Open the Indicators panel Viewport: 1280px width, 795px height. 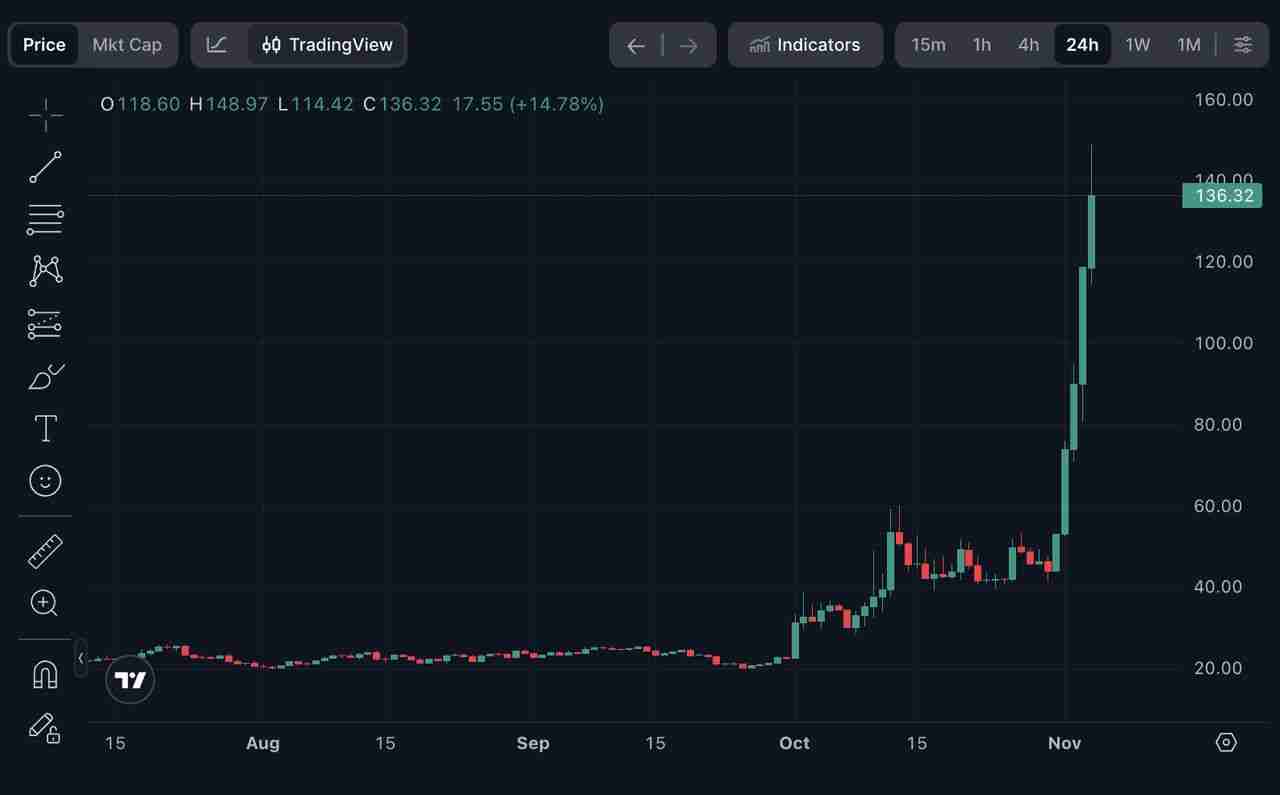(805, 44)
